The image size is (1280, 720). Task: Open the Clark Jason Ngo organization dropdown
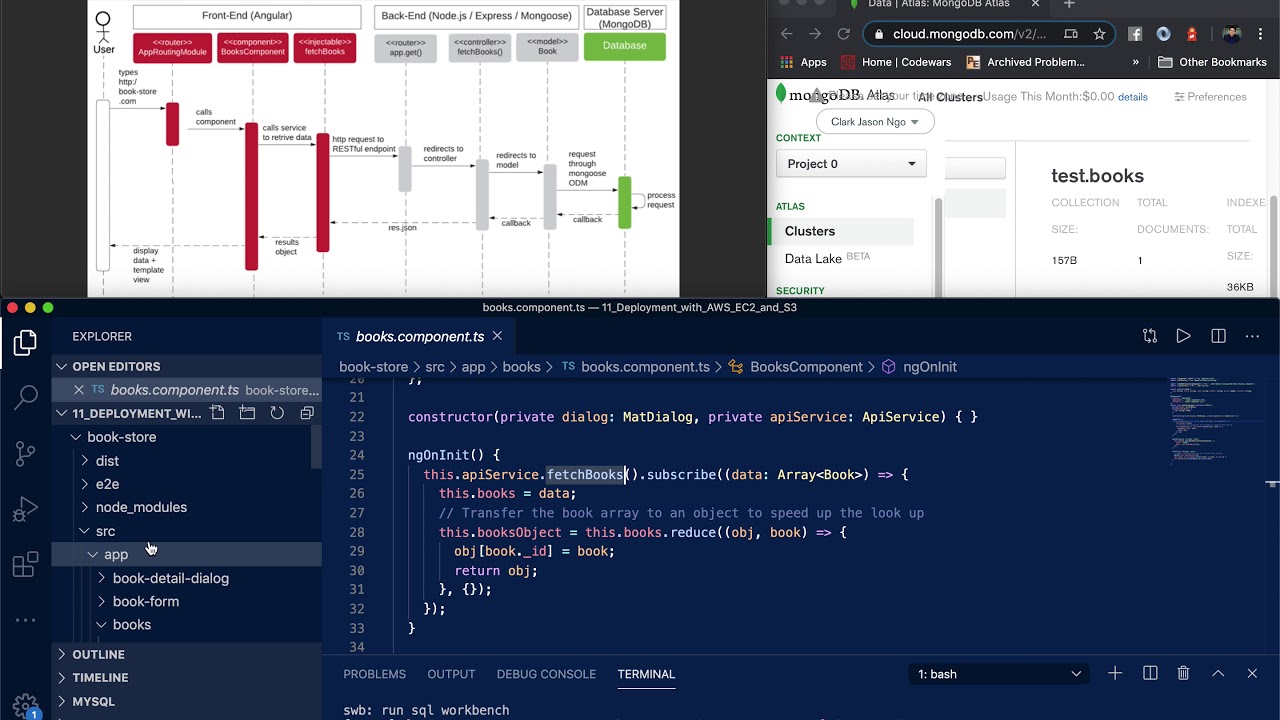(x=875, y=122)
